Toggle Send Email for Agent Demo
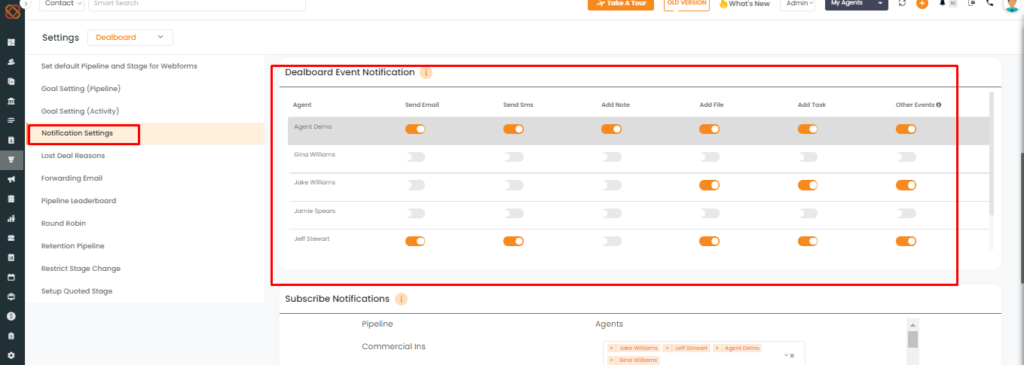 tap(415, 129)
